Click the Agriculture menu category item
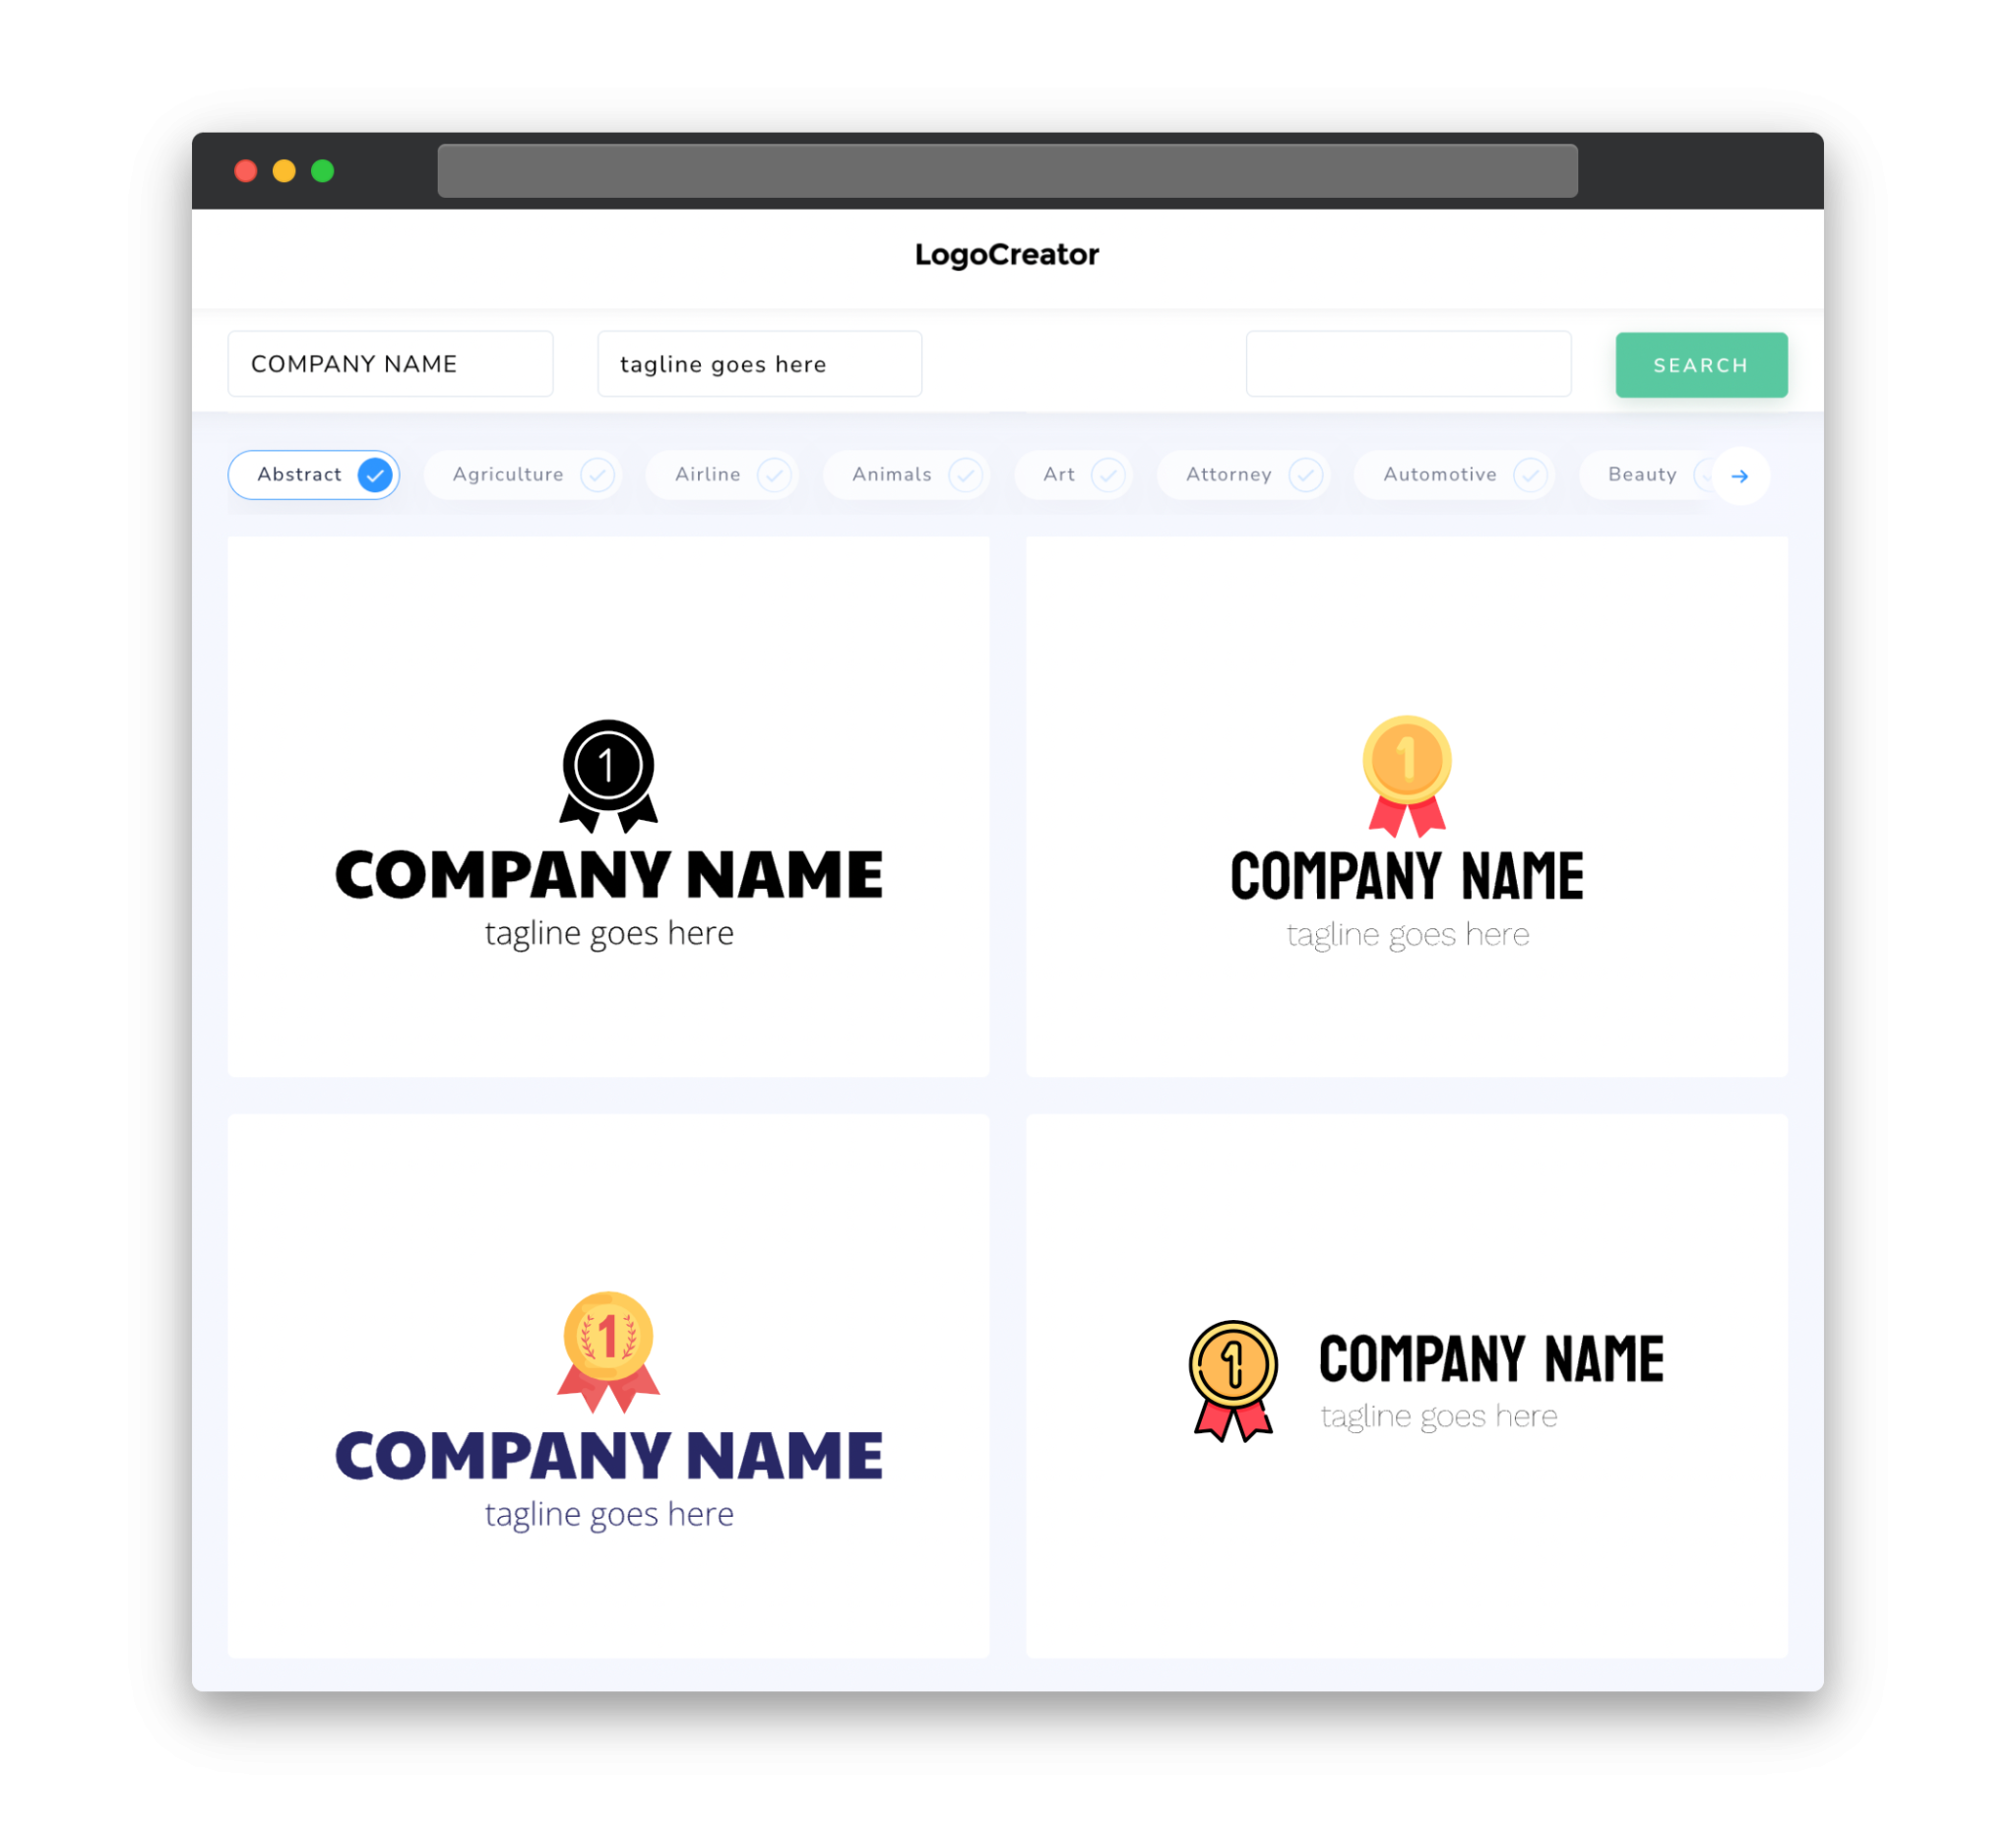The height and width of the screenshot is (1824, 2016). 527,474
